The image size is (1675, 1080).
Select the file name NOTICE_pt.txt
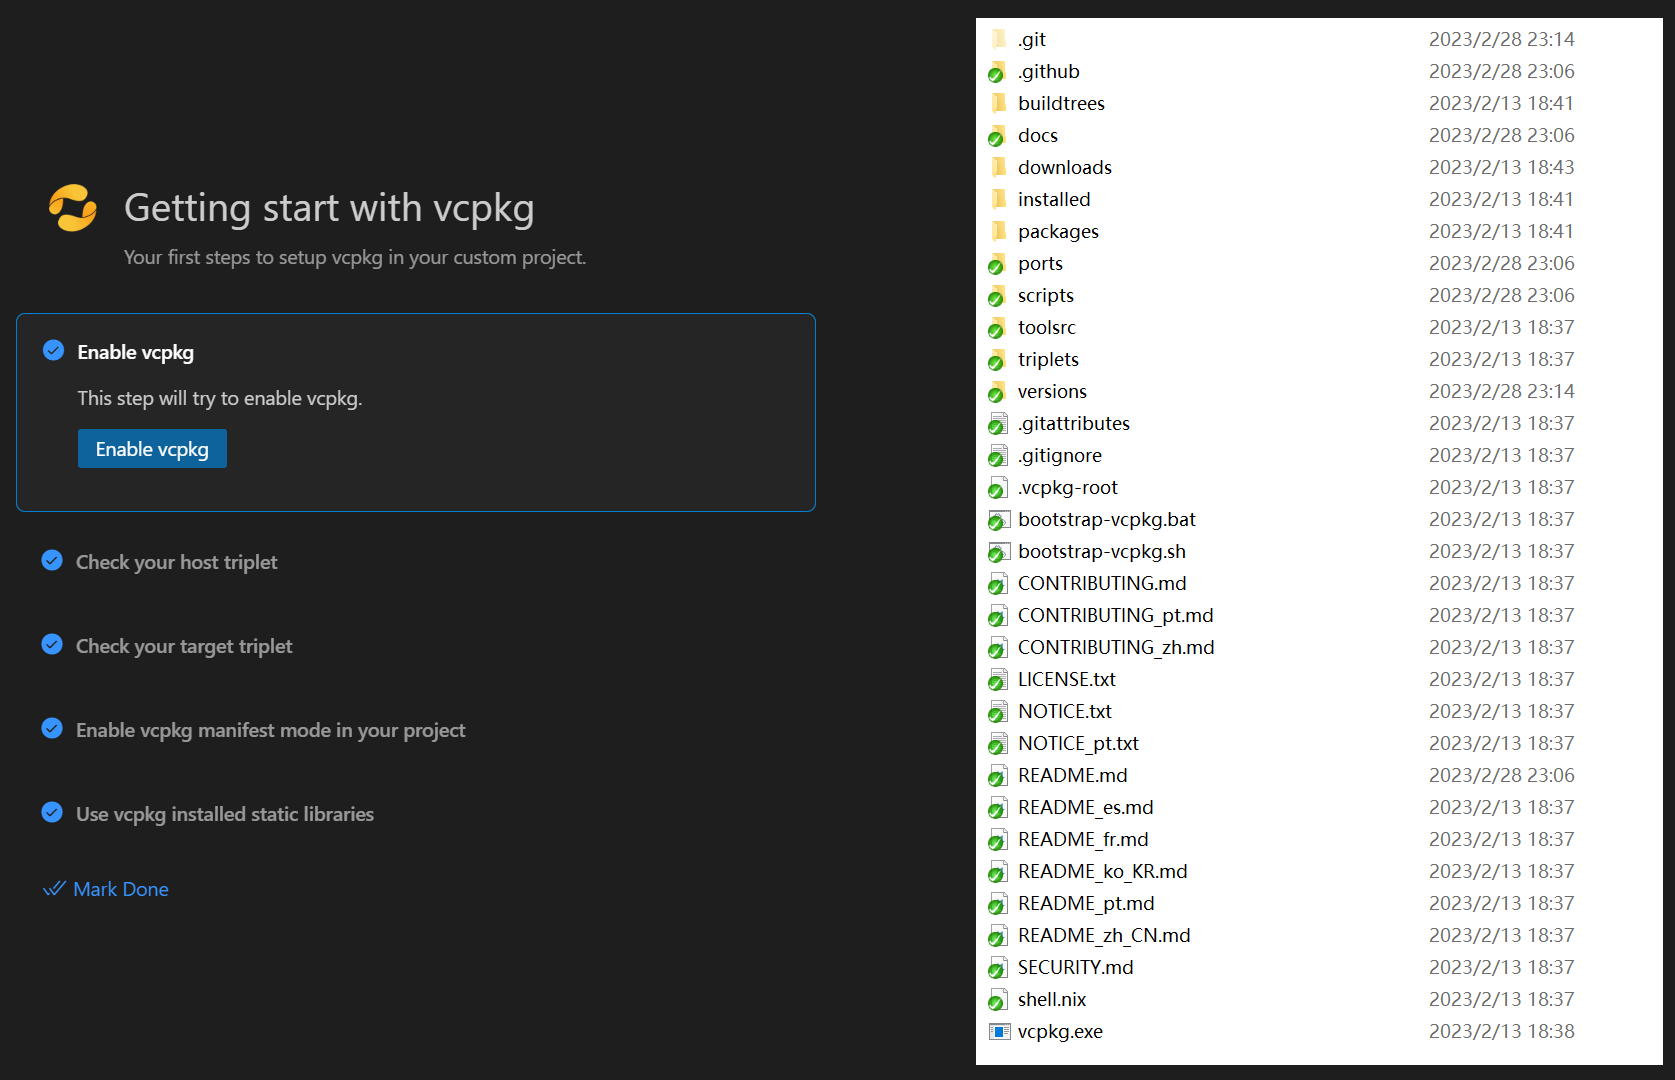click(1078, 743)
